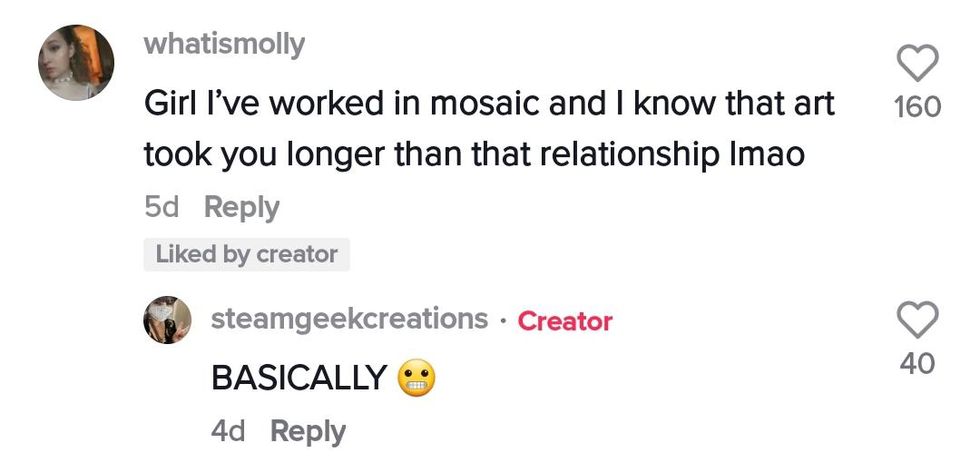The height and width of the screenshot is (464, 980).
Task: Tap the heart on steamgeekcreations' reply
Action: pyautogui.click(x=918, y=321)
